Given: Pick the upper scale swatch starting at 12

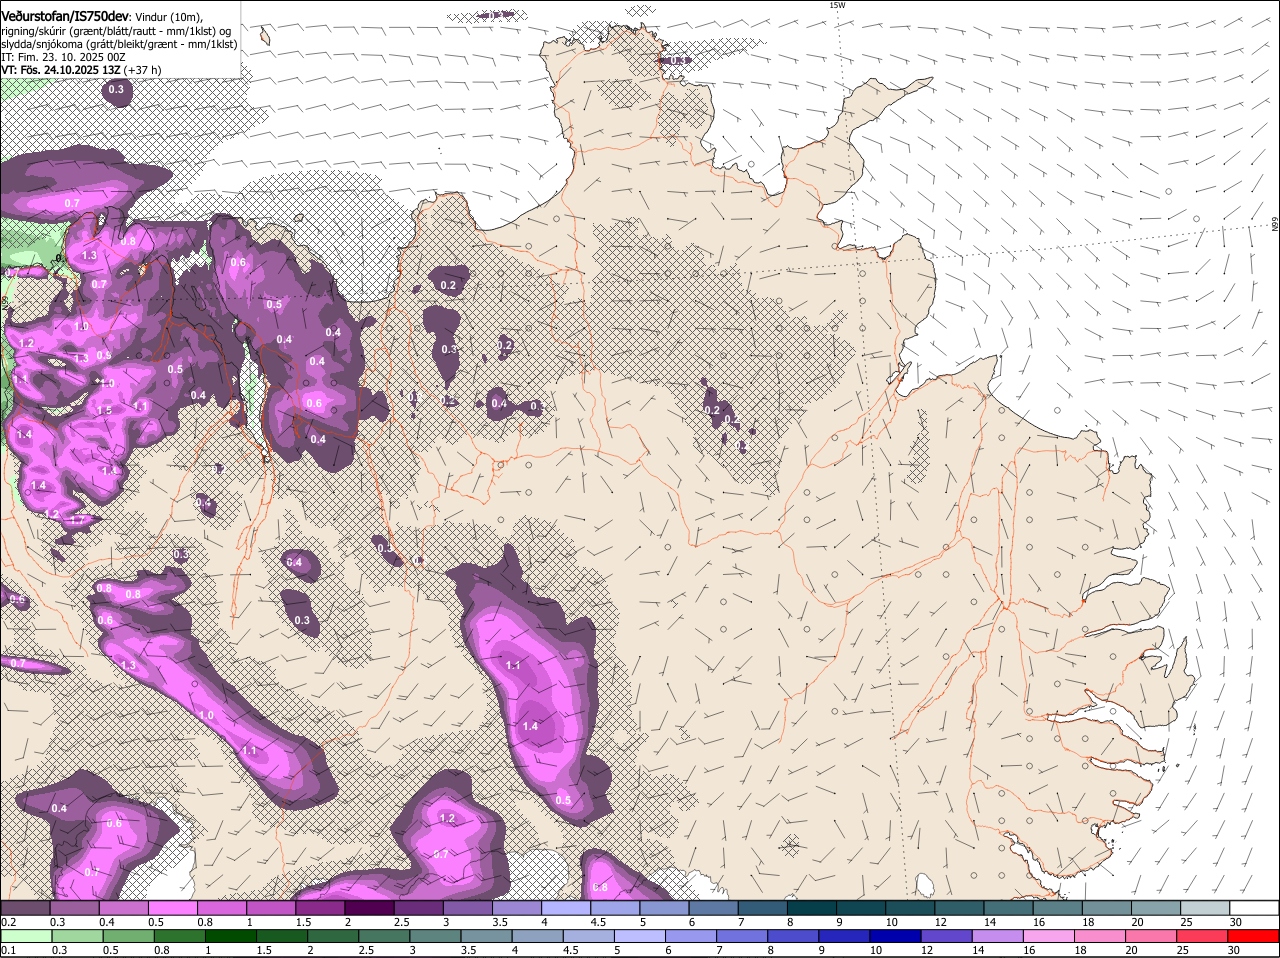Looking at the screenshot, I should tap(960, 908).
